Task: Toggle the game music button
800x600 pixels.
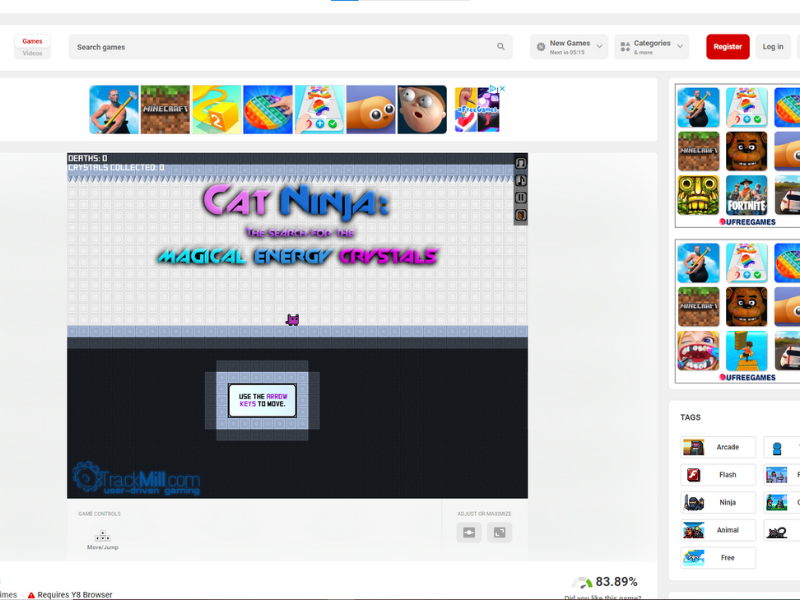Action: [x=520, y=163]
